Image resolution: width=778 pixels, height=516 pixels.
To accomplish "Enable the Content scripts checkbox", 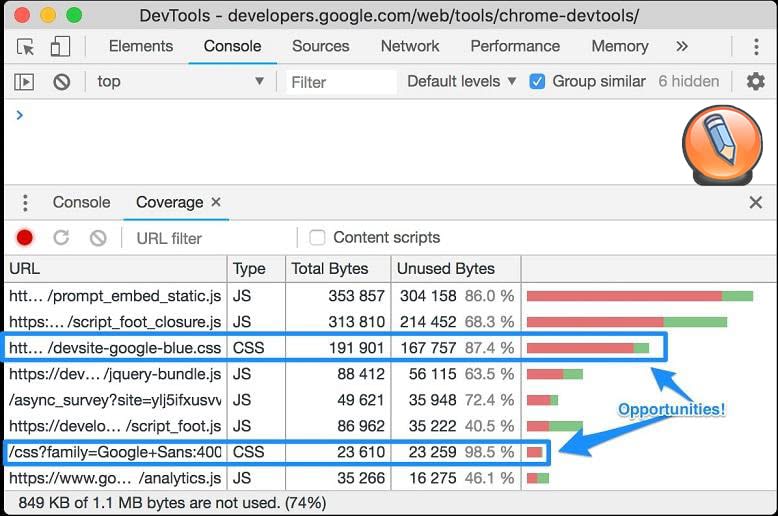I will [x=317, y=238].
